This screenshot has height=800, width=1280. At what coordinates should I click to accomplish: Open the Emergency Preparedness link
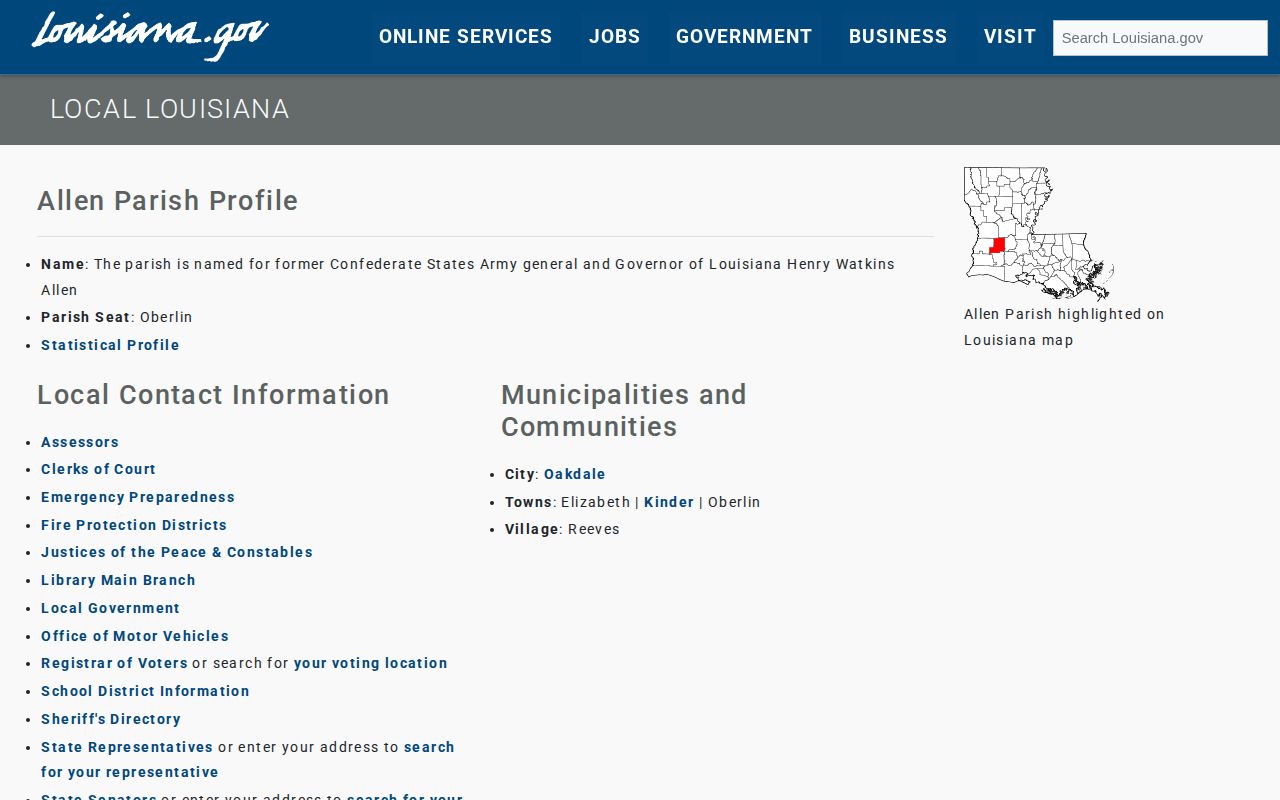point(138,497)
